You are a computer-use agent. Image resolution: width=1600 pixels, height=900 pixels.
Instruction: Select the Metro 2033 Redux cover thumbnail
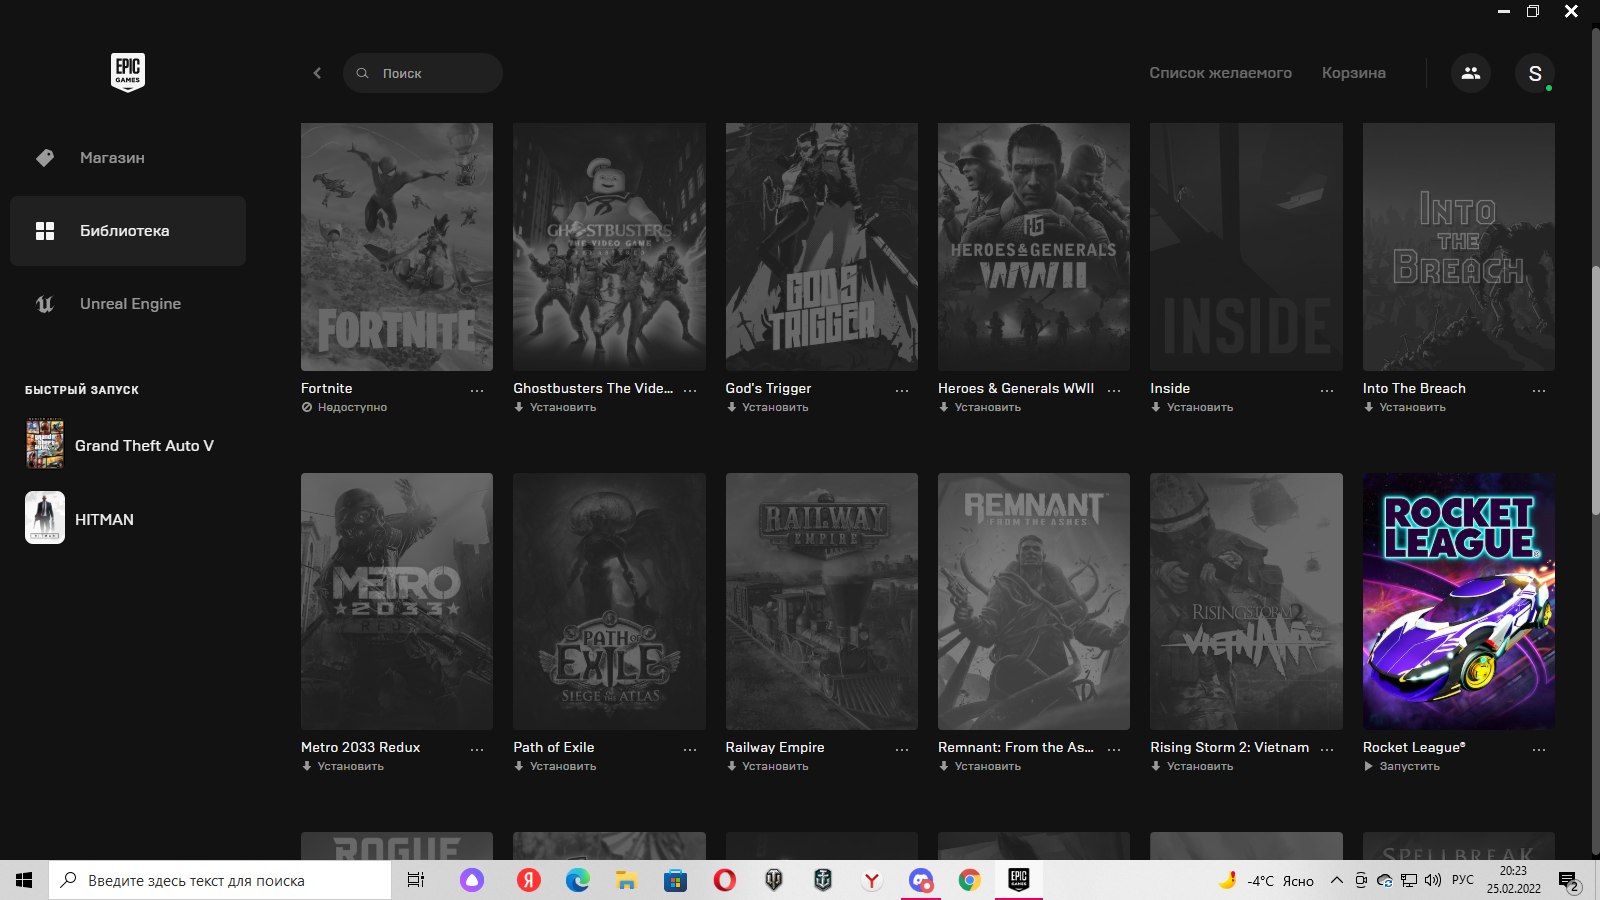click(397, 601)
